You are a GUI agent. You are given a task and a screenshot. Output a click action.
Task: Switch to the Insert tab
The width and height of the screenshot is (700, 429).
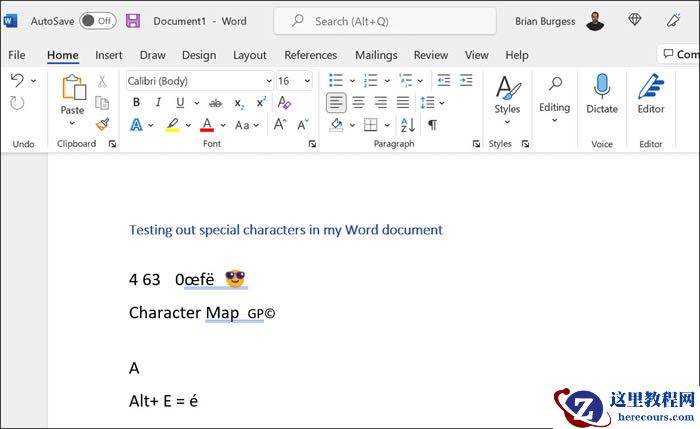click(x=109, y=55)
